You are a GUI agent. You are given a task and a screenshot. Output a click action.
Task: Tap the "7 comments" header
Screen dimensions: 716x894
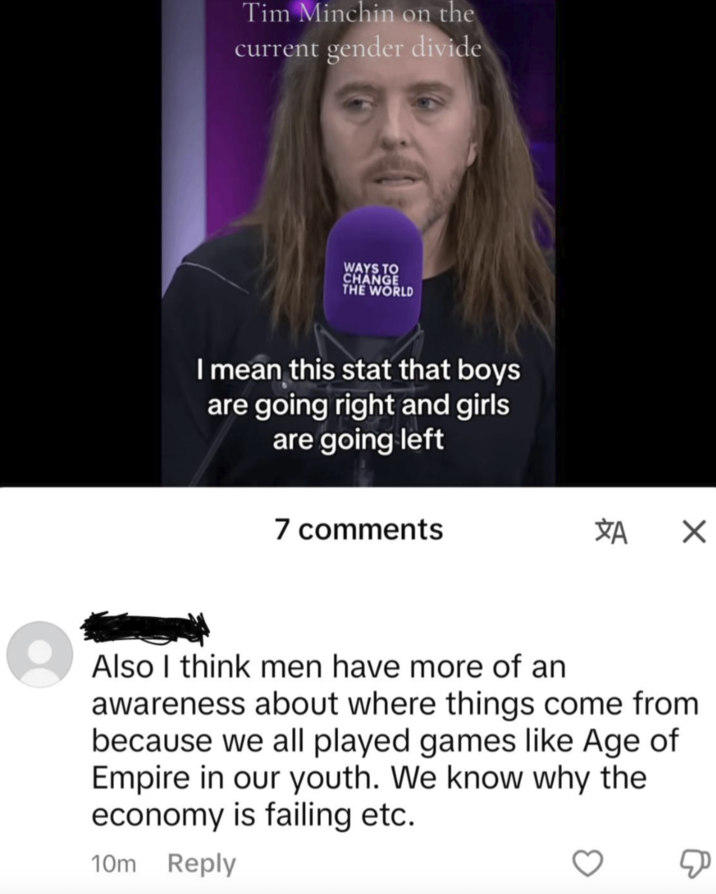(359, 529)
